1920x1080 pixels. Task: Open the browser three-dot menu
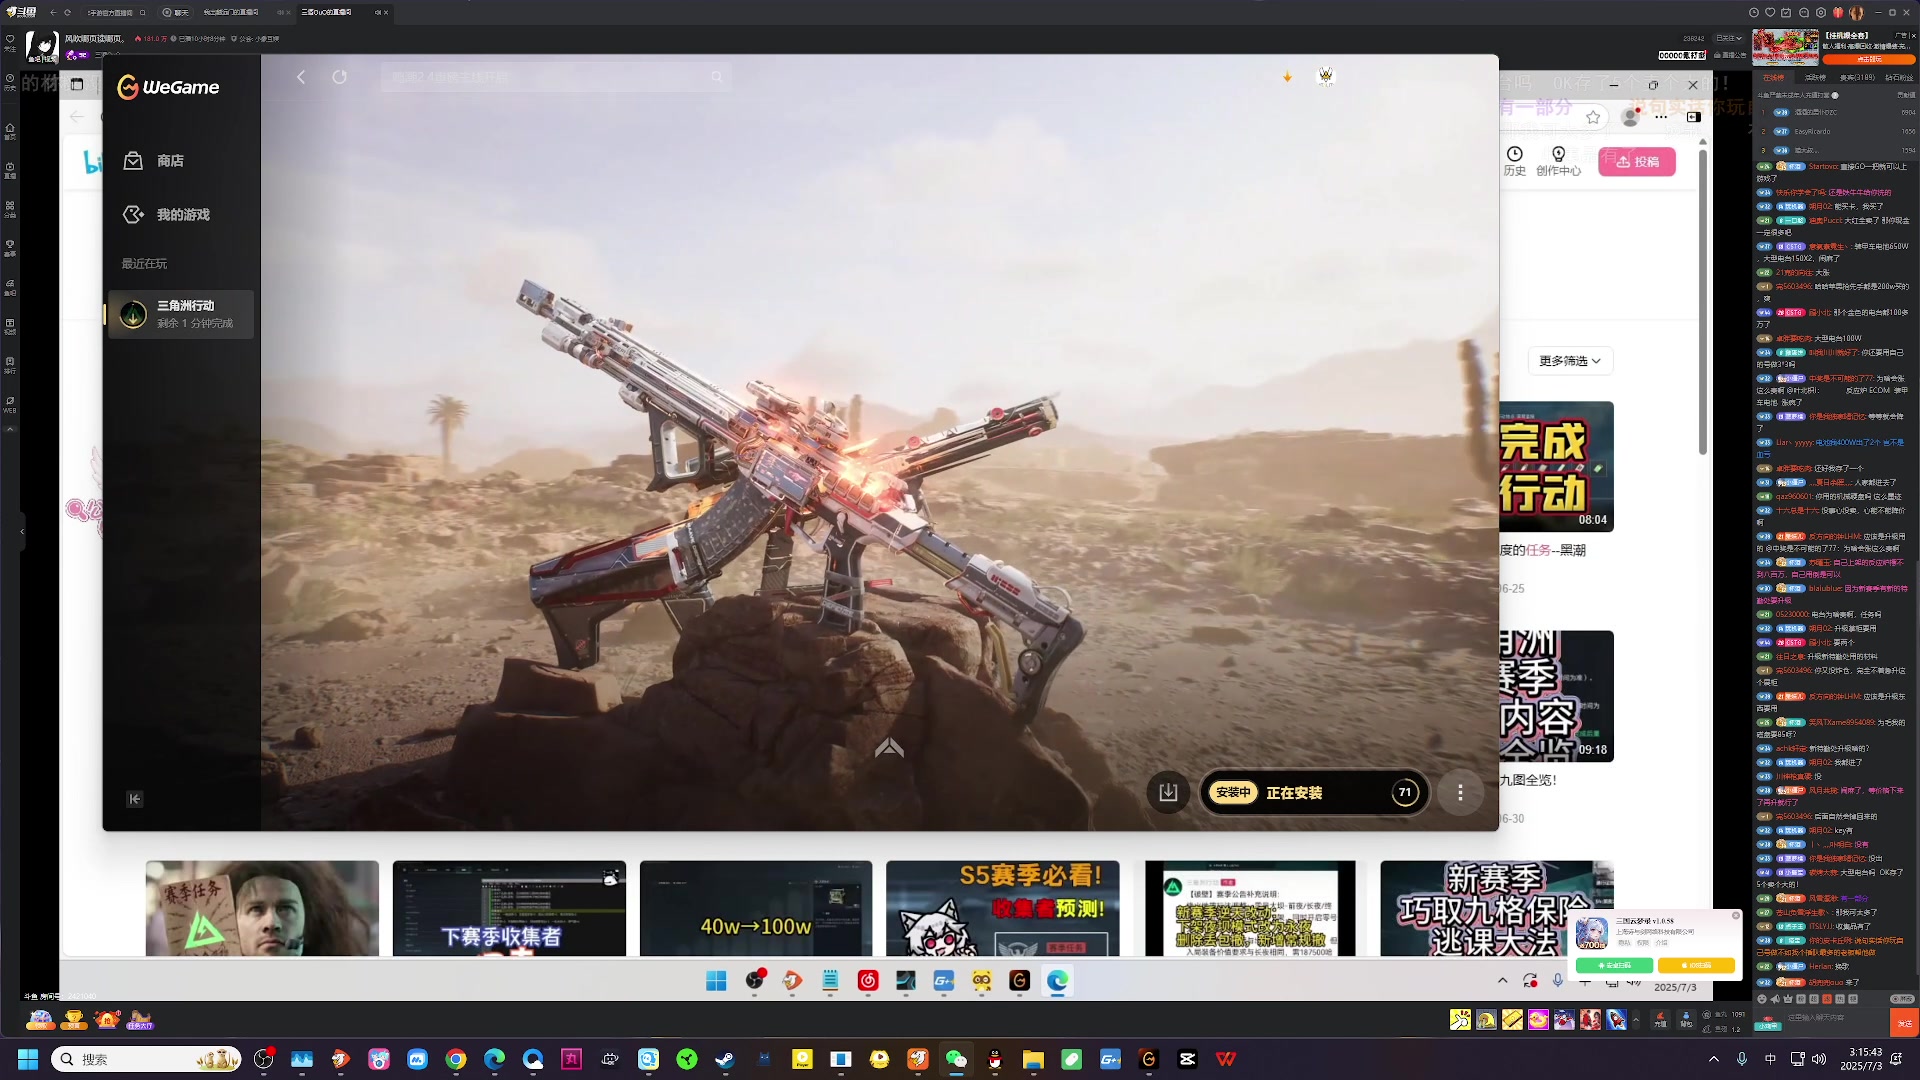[1662, 117]
